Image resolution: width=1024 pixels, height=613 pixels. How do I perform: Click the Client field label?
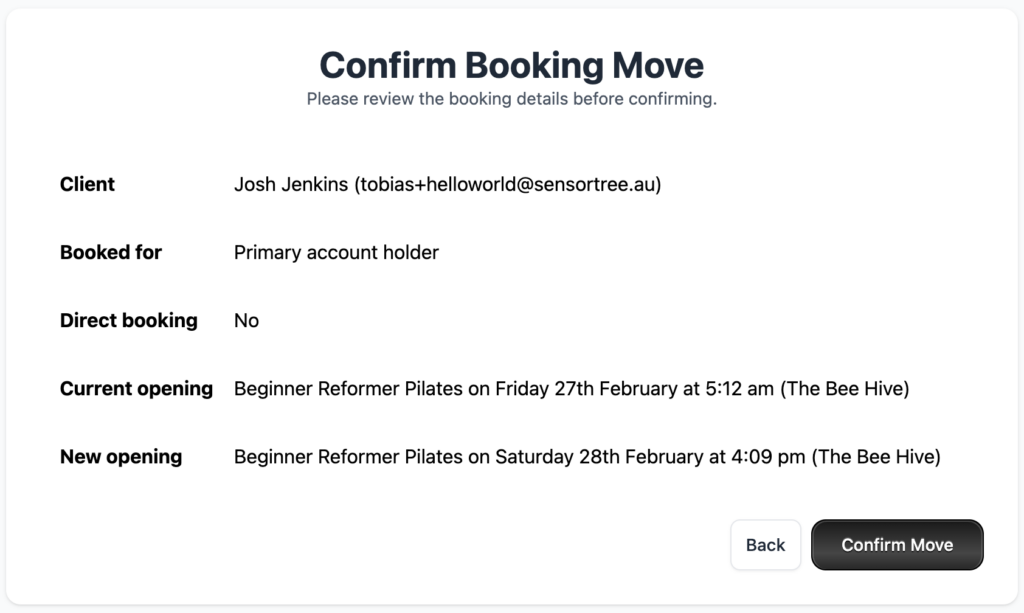(x=87, y=184)
